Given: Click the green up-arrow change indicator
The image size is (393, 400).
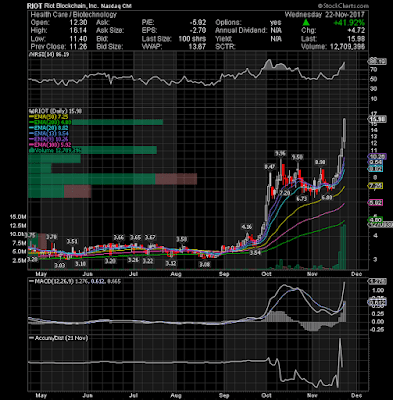Looking at the screenshot, I should (x=306, y=23).
